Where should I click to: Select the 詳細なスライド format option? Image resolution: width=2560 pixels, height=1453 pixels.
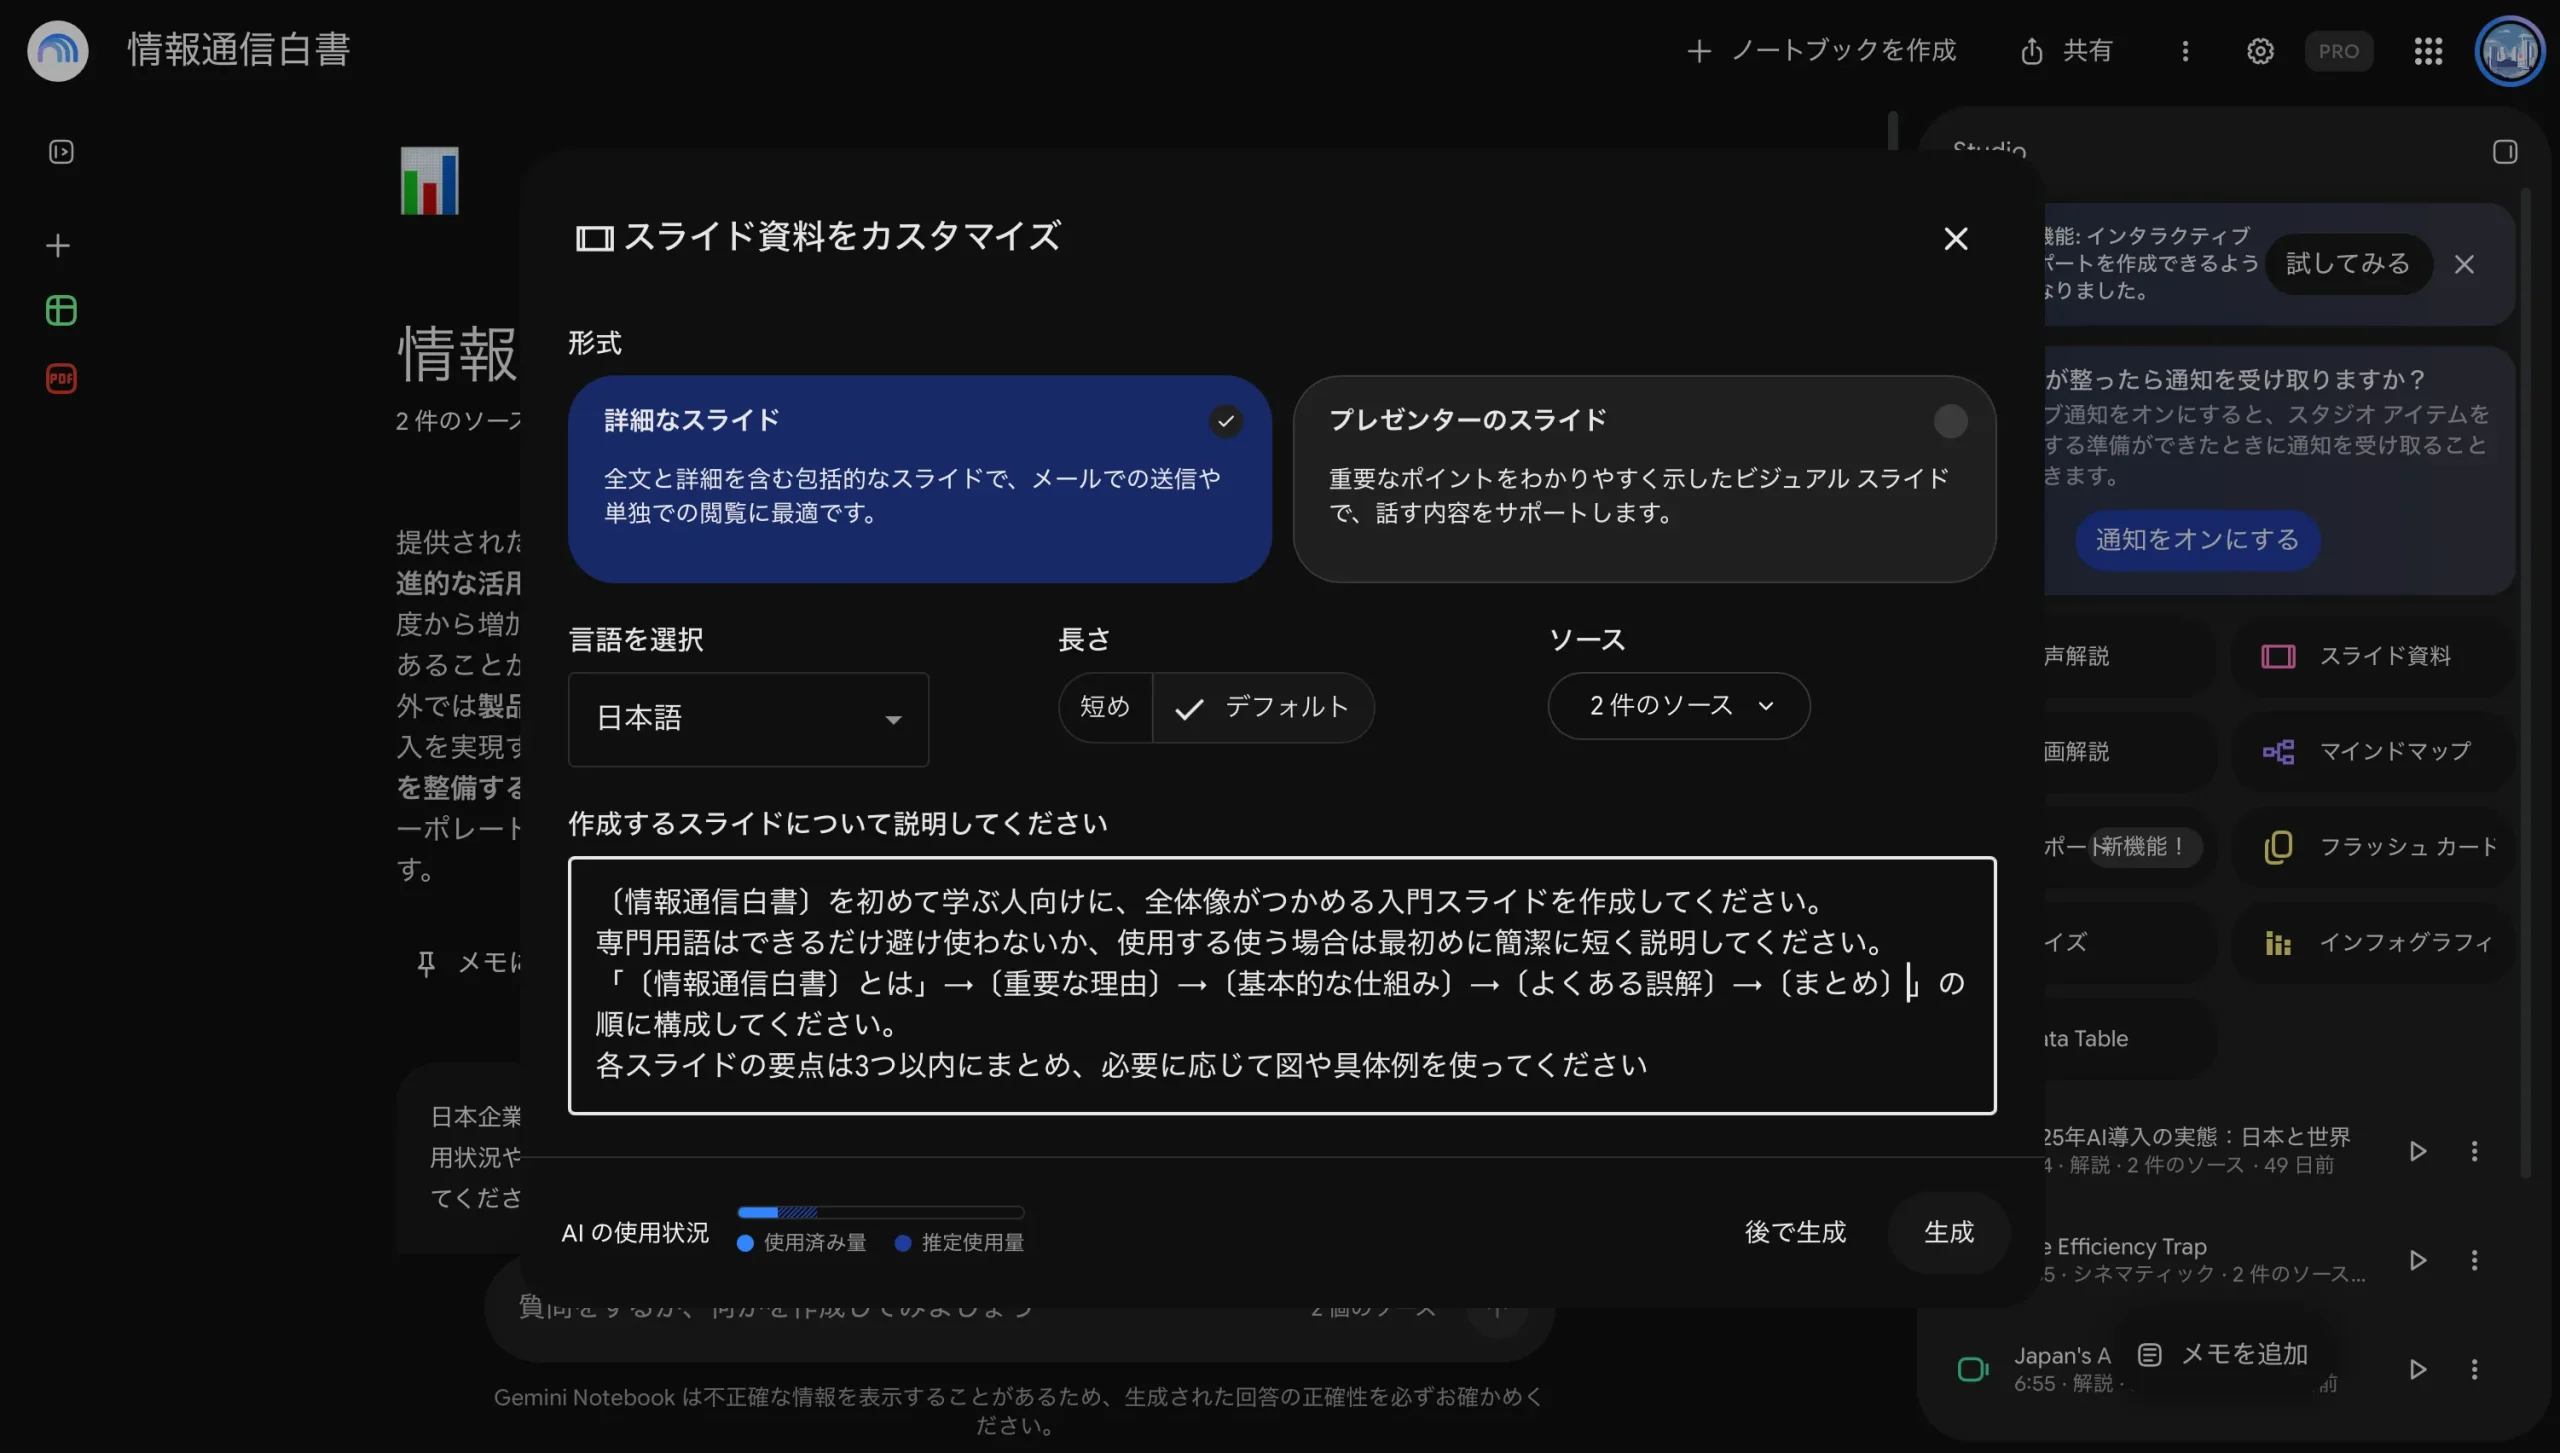point(919,479)
